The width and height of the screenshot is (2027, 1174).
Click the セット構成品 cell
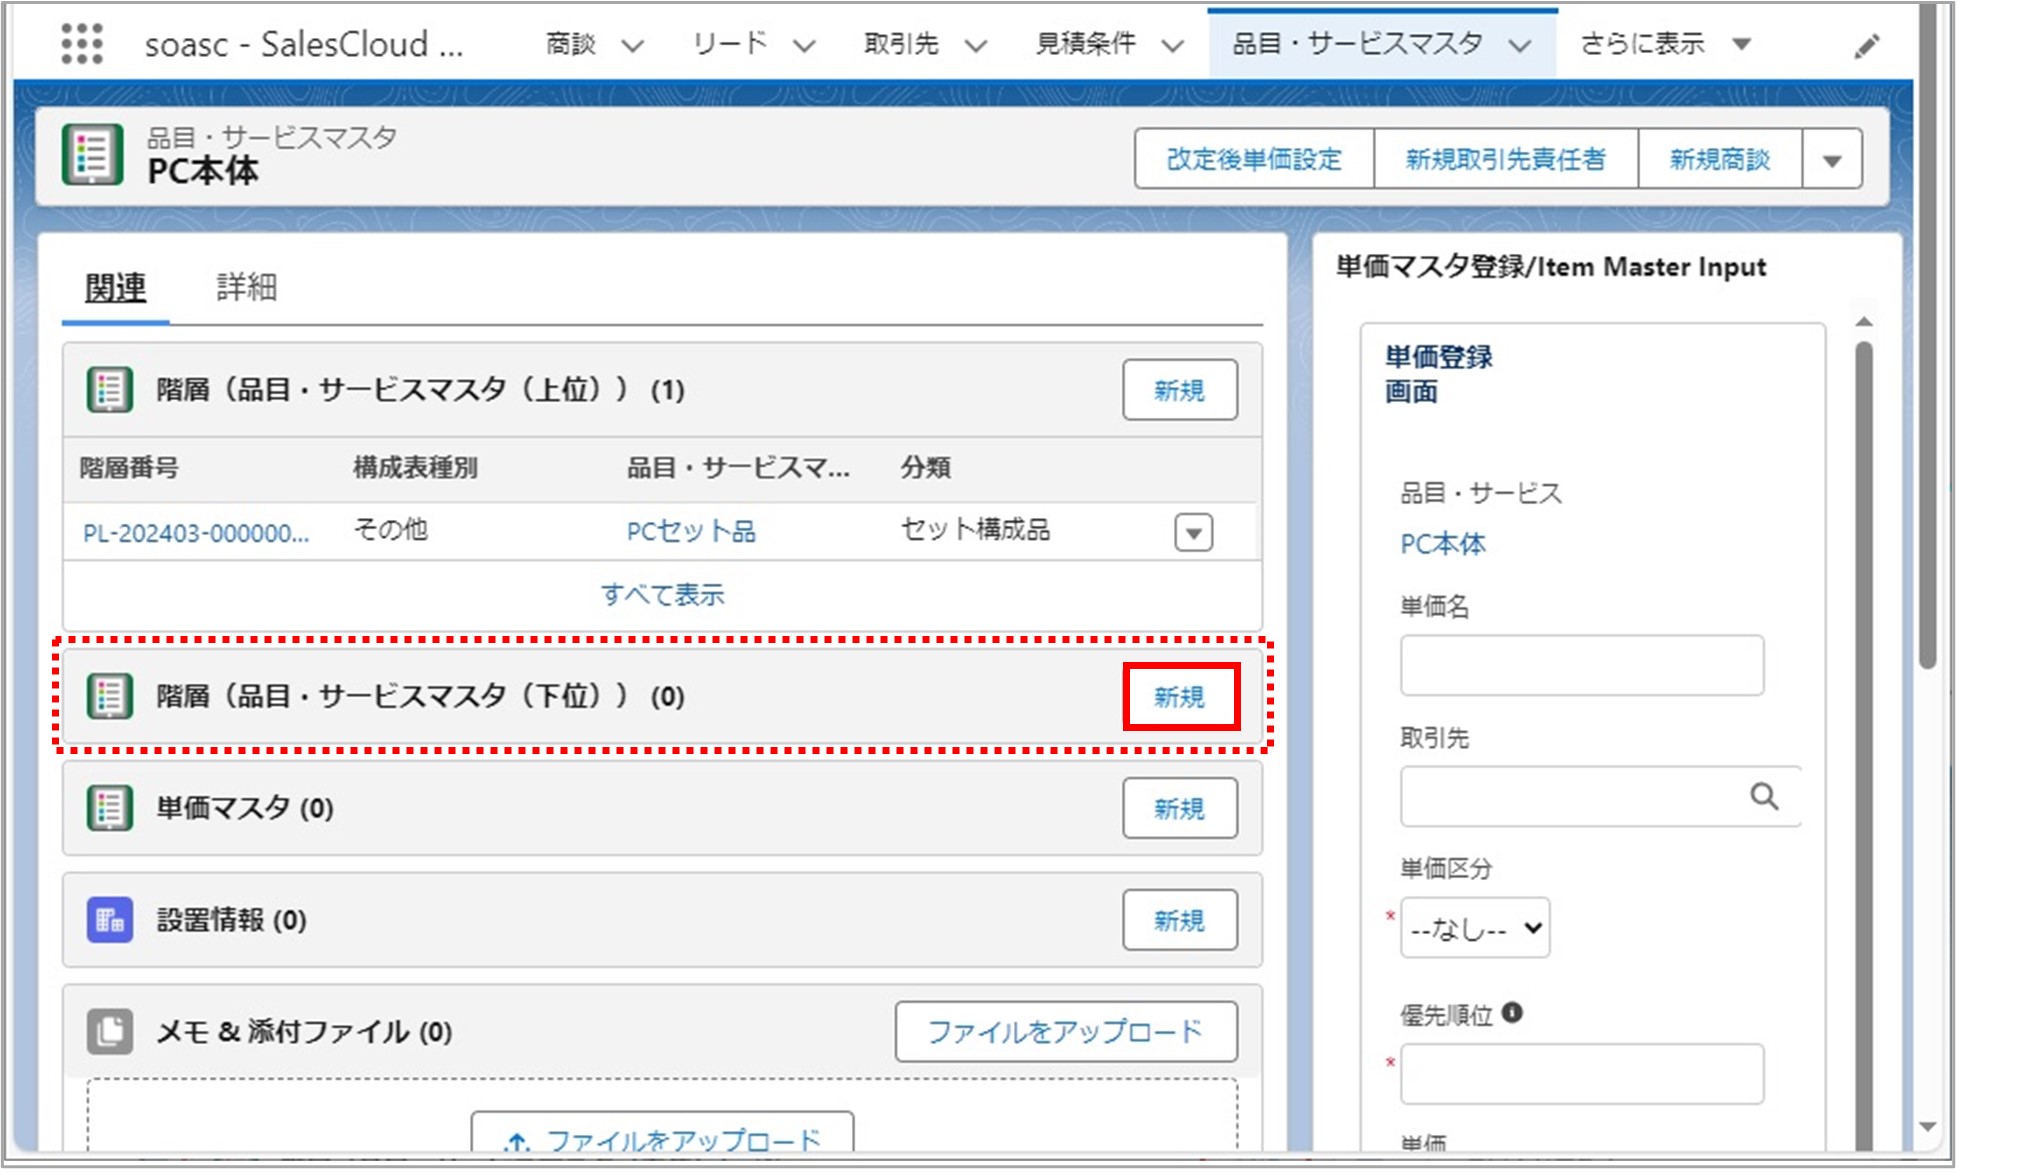975,530
